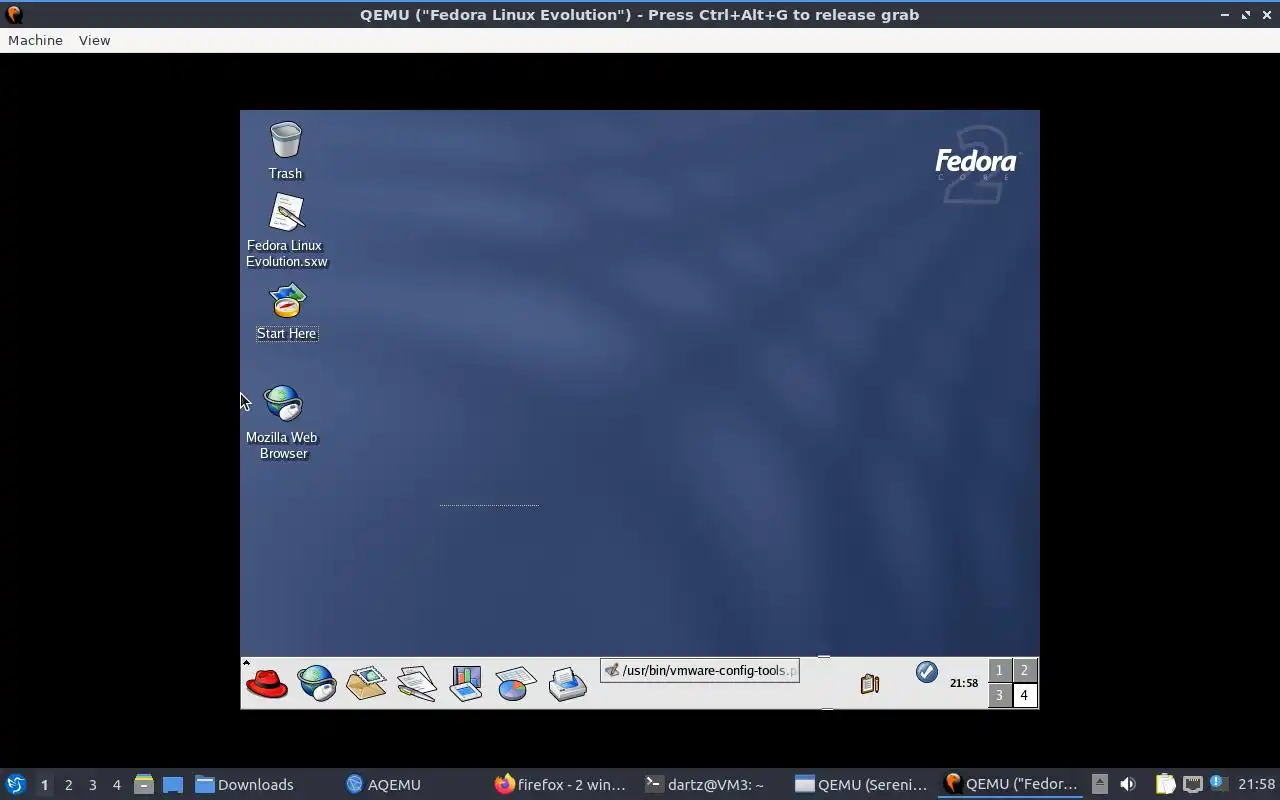
Task: Open the QEMU window menu icon
Action: (14, 15)
